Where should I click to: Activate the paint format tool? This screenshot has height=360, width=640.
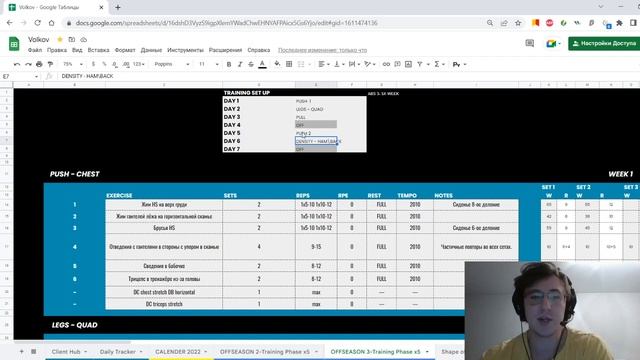click(x=50, y=64)
